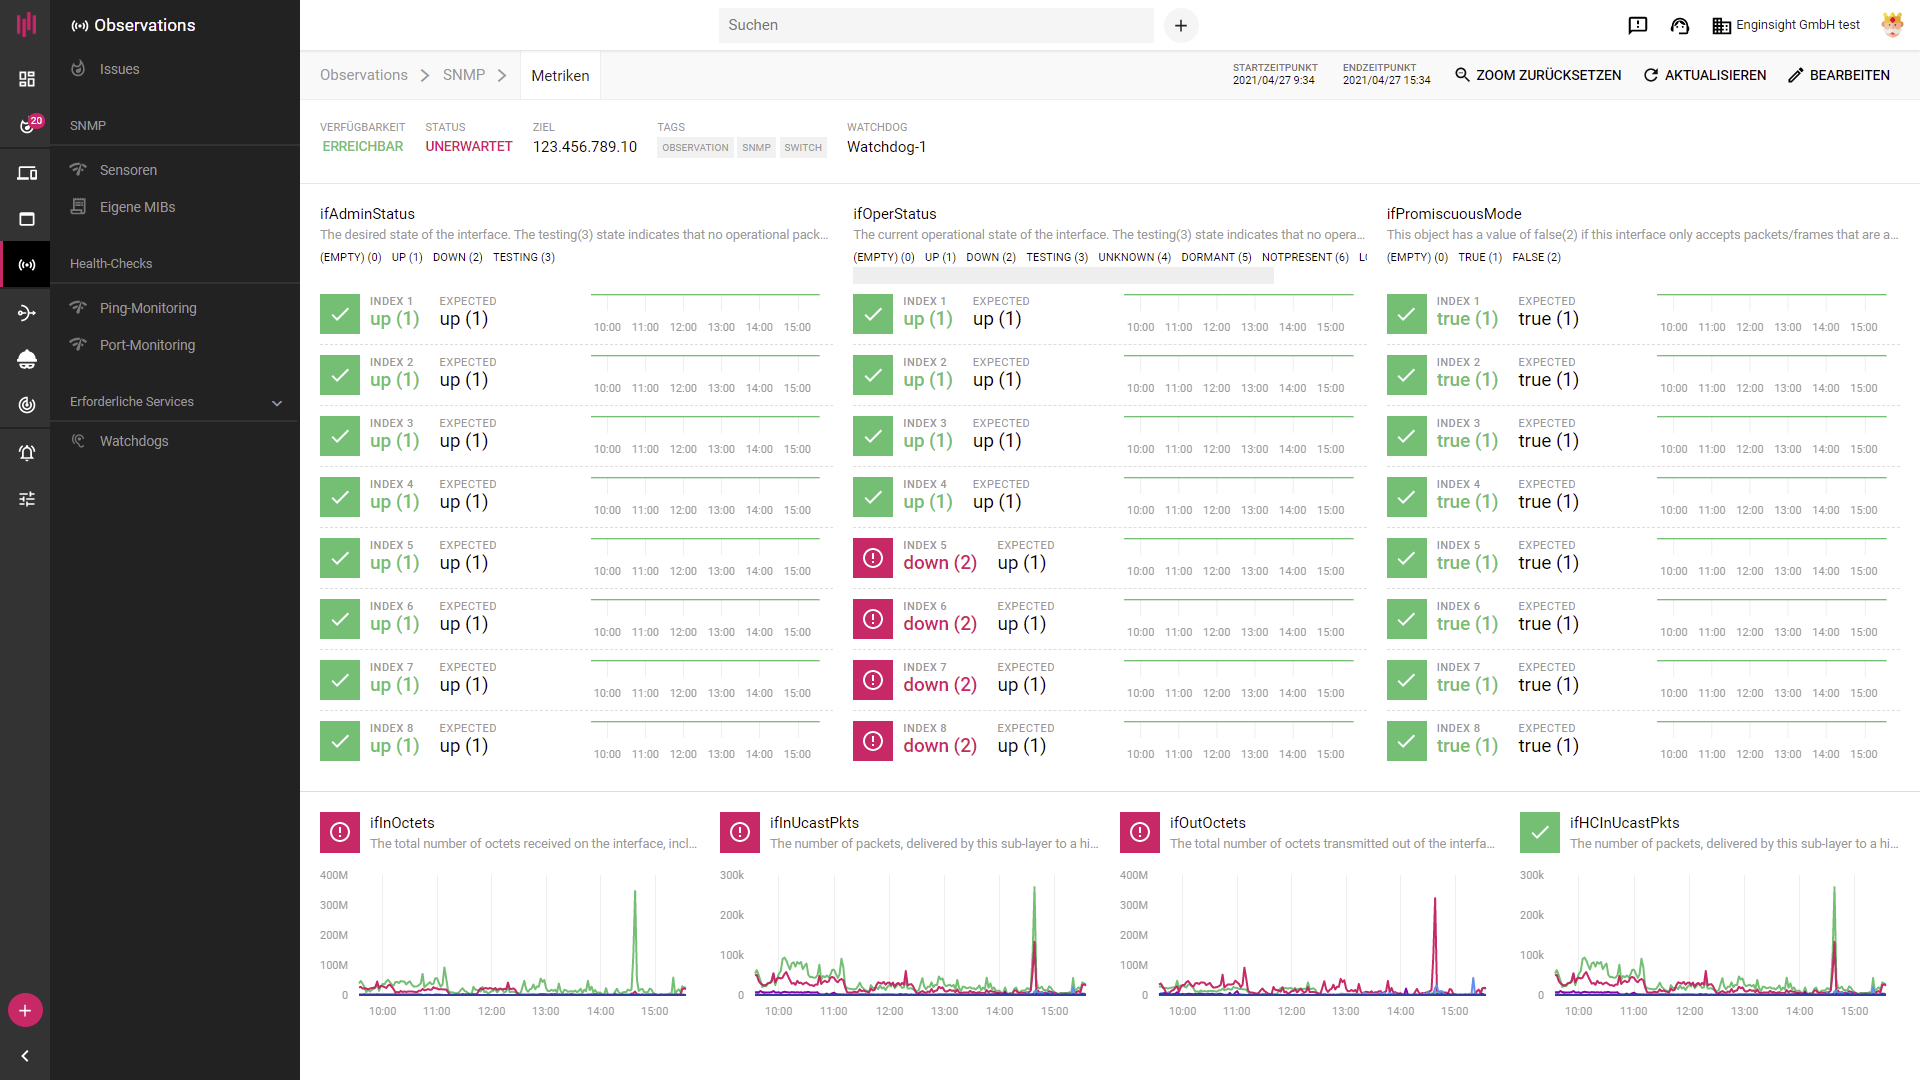
Task: Open the Issues icon with 20 badge
Action: point(27,125)
